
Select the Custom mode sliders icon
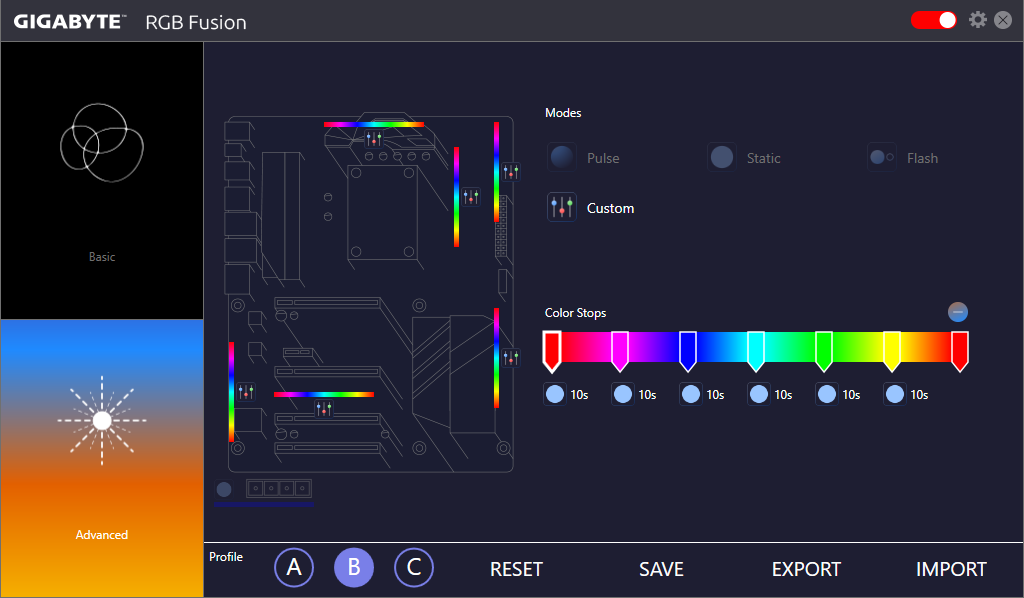tap(562, 208)
